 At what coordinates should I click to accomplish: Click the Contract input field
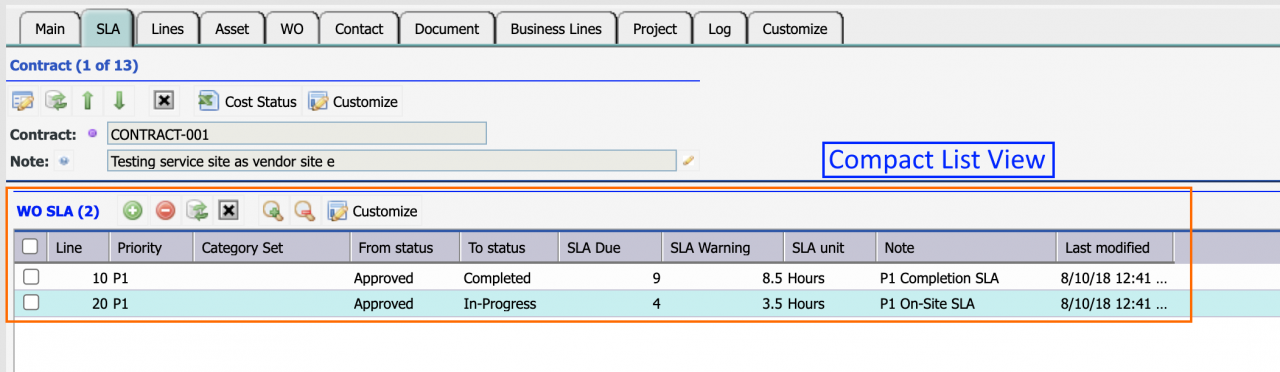pos(296,134)
